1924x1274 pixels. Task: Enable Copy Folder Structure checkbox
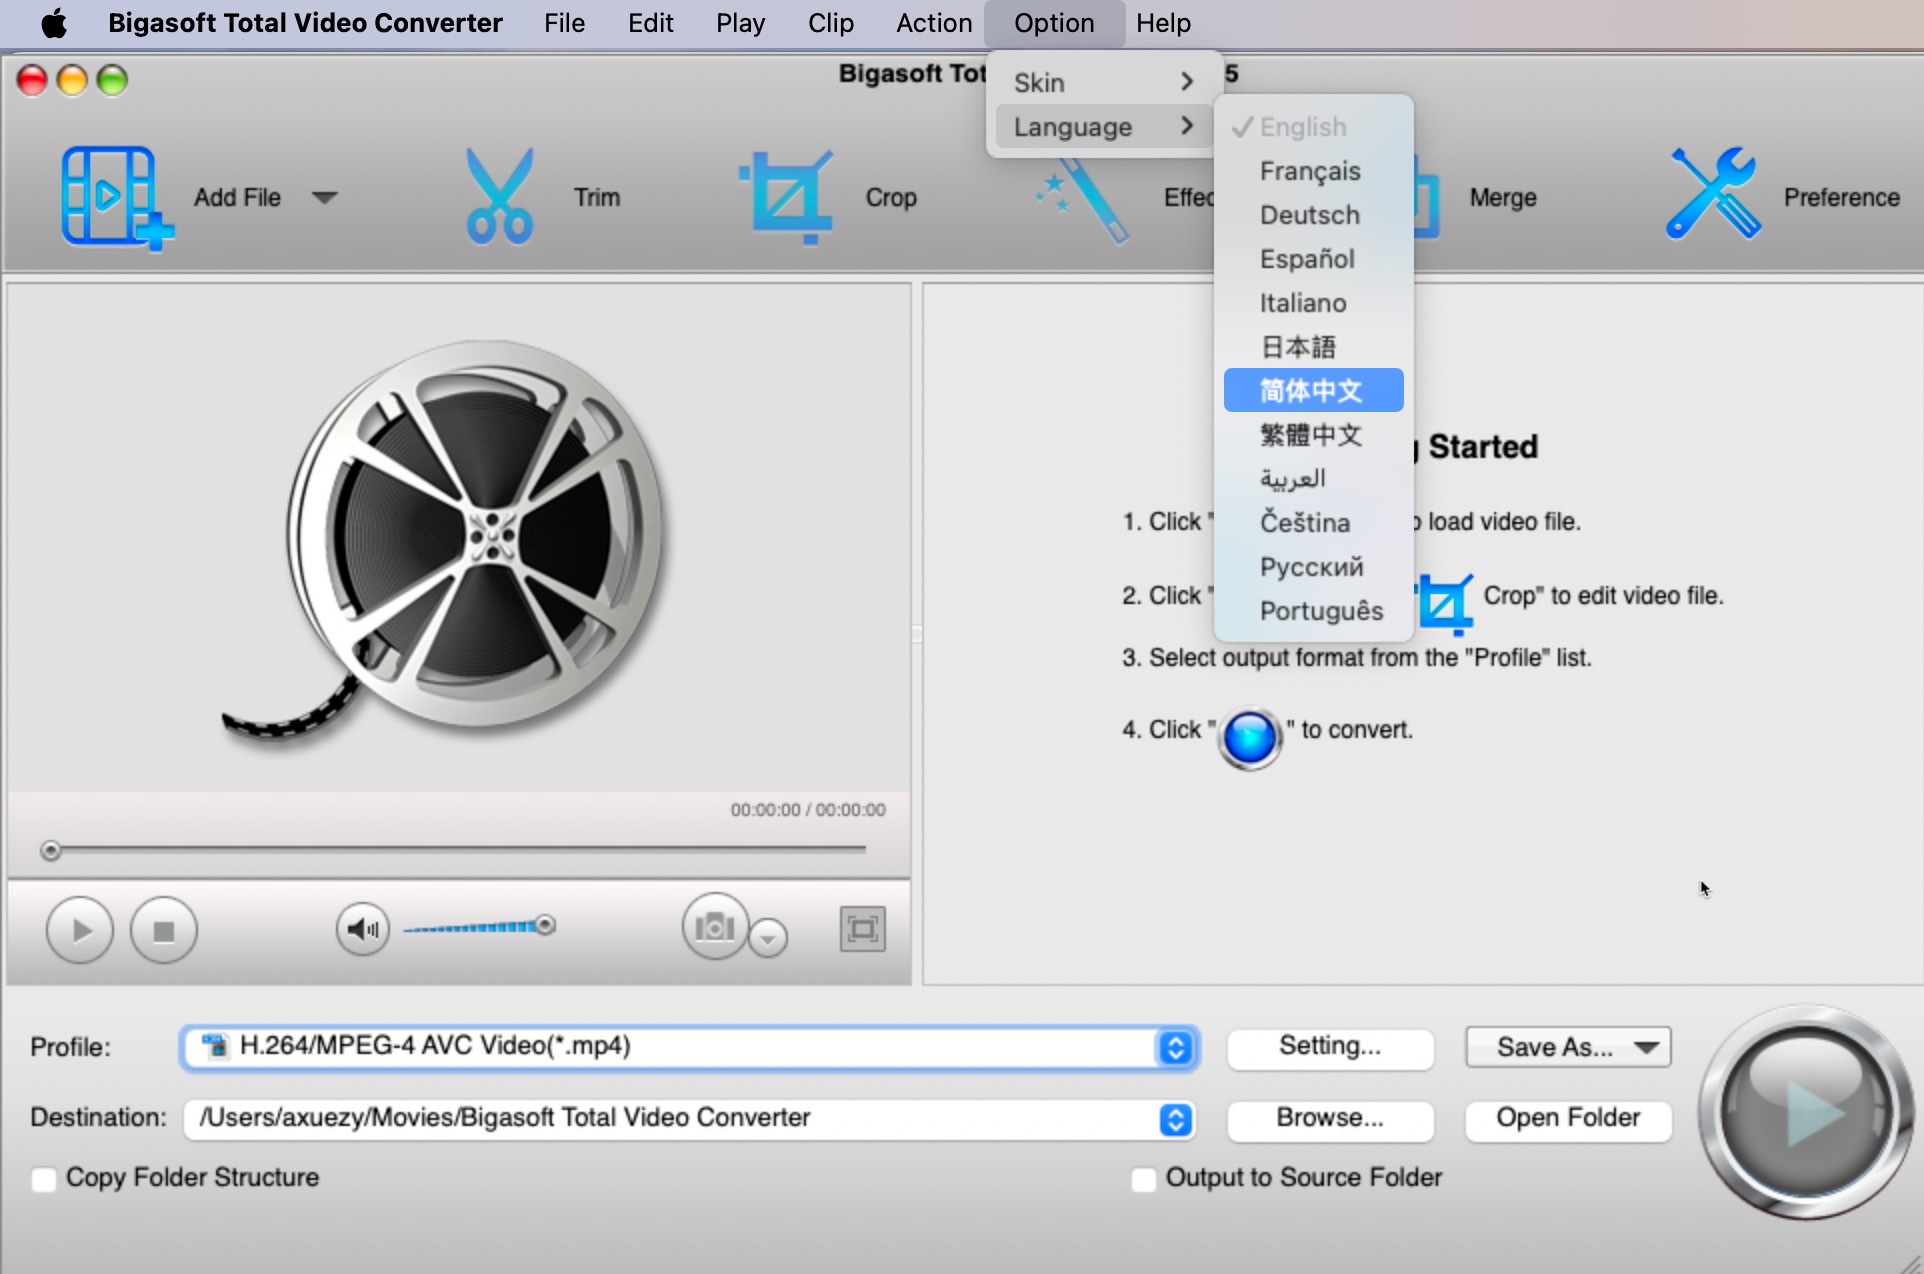[x=44, y=1179]
